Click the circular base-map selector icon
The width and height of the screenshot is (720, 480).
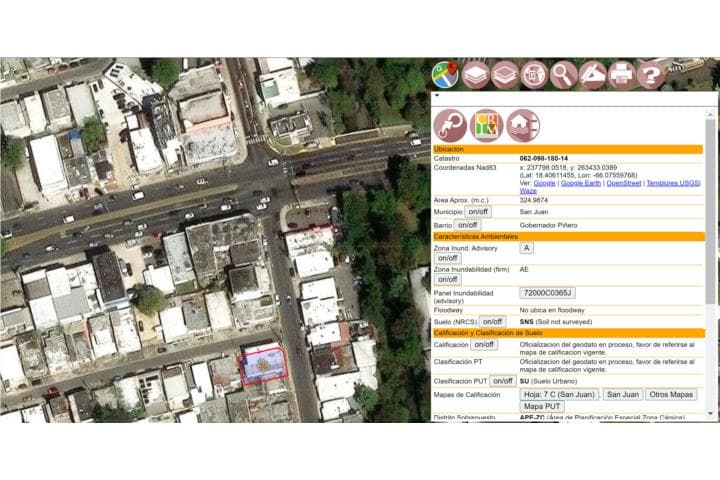coord(534,74)
